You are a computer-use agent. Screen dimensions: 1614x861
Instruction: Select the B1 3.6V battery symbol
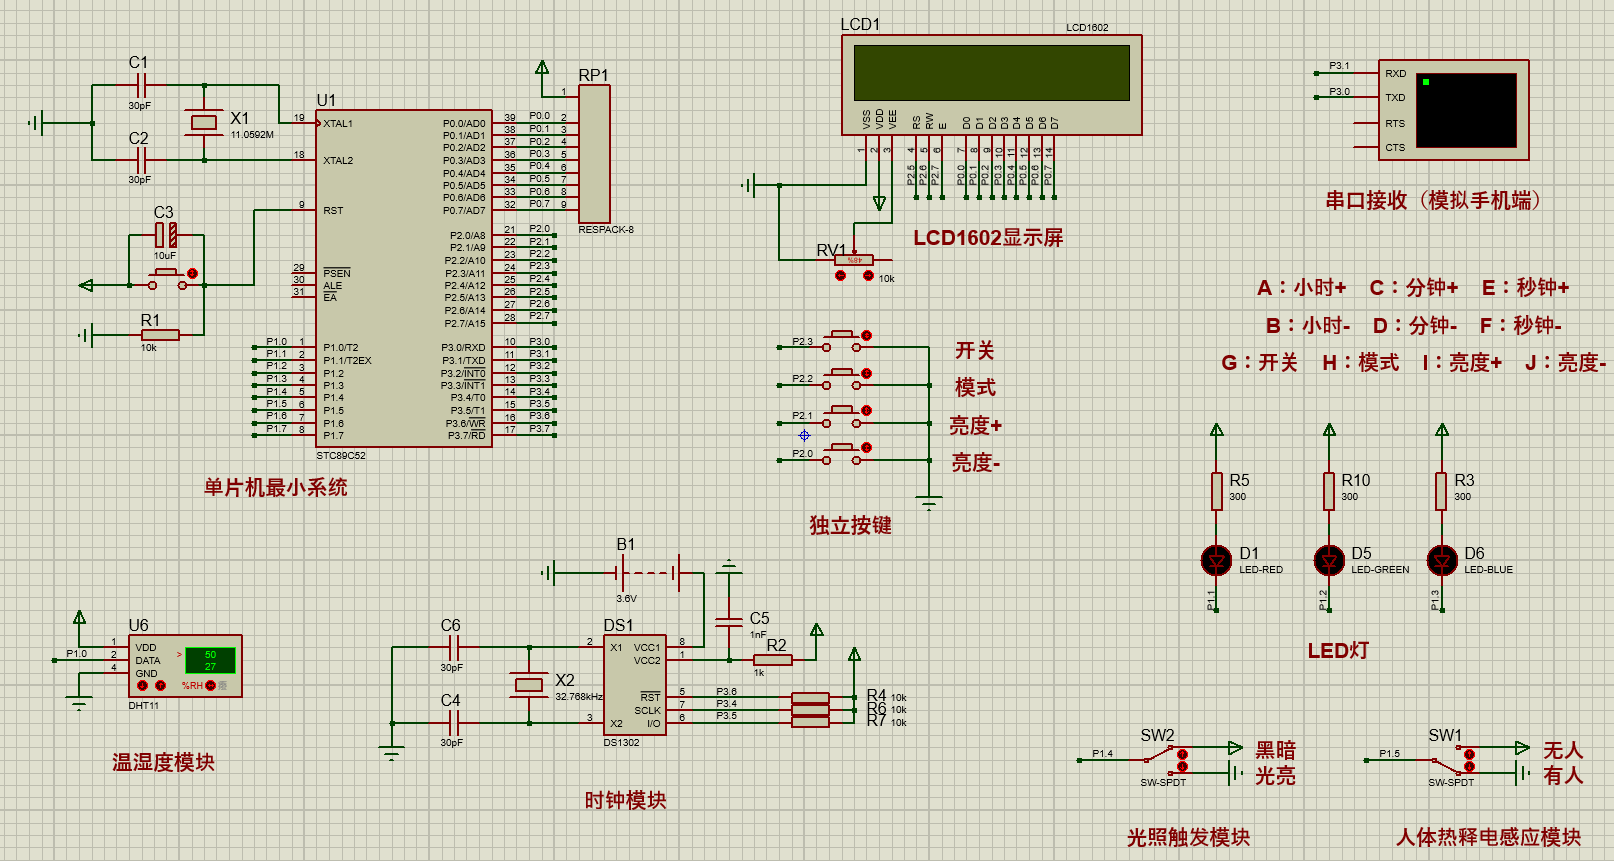coord(649,573)
